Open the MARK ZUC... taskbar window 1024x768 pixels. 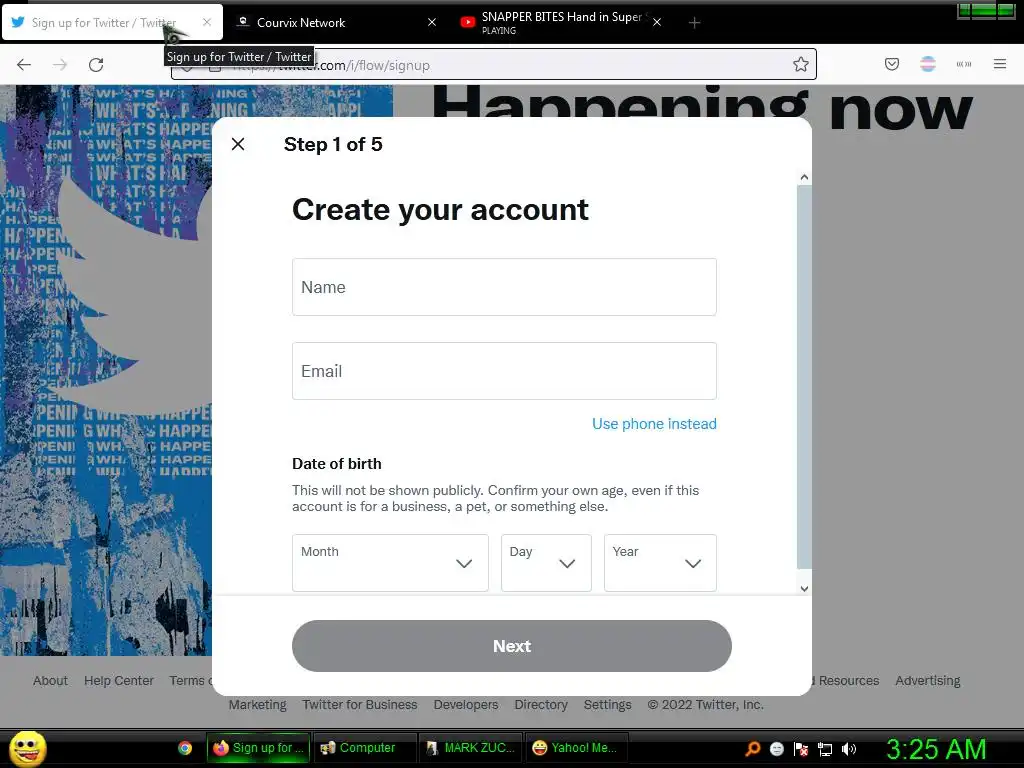coord(470,748)
